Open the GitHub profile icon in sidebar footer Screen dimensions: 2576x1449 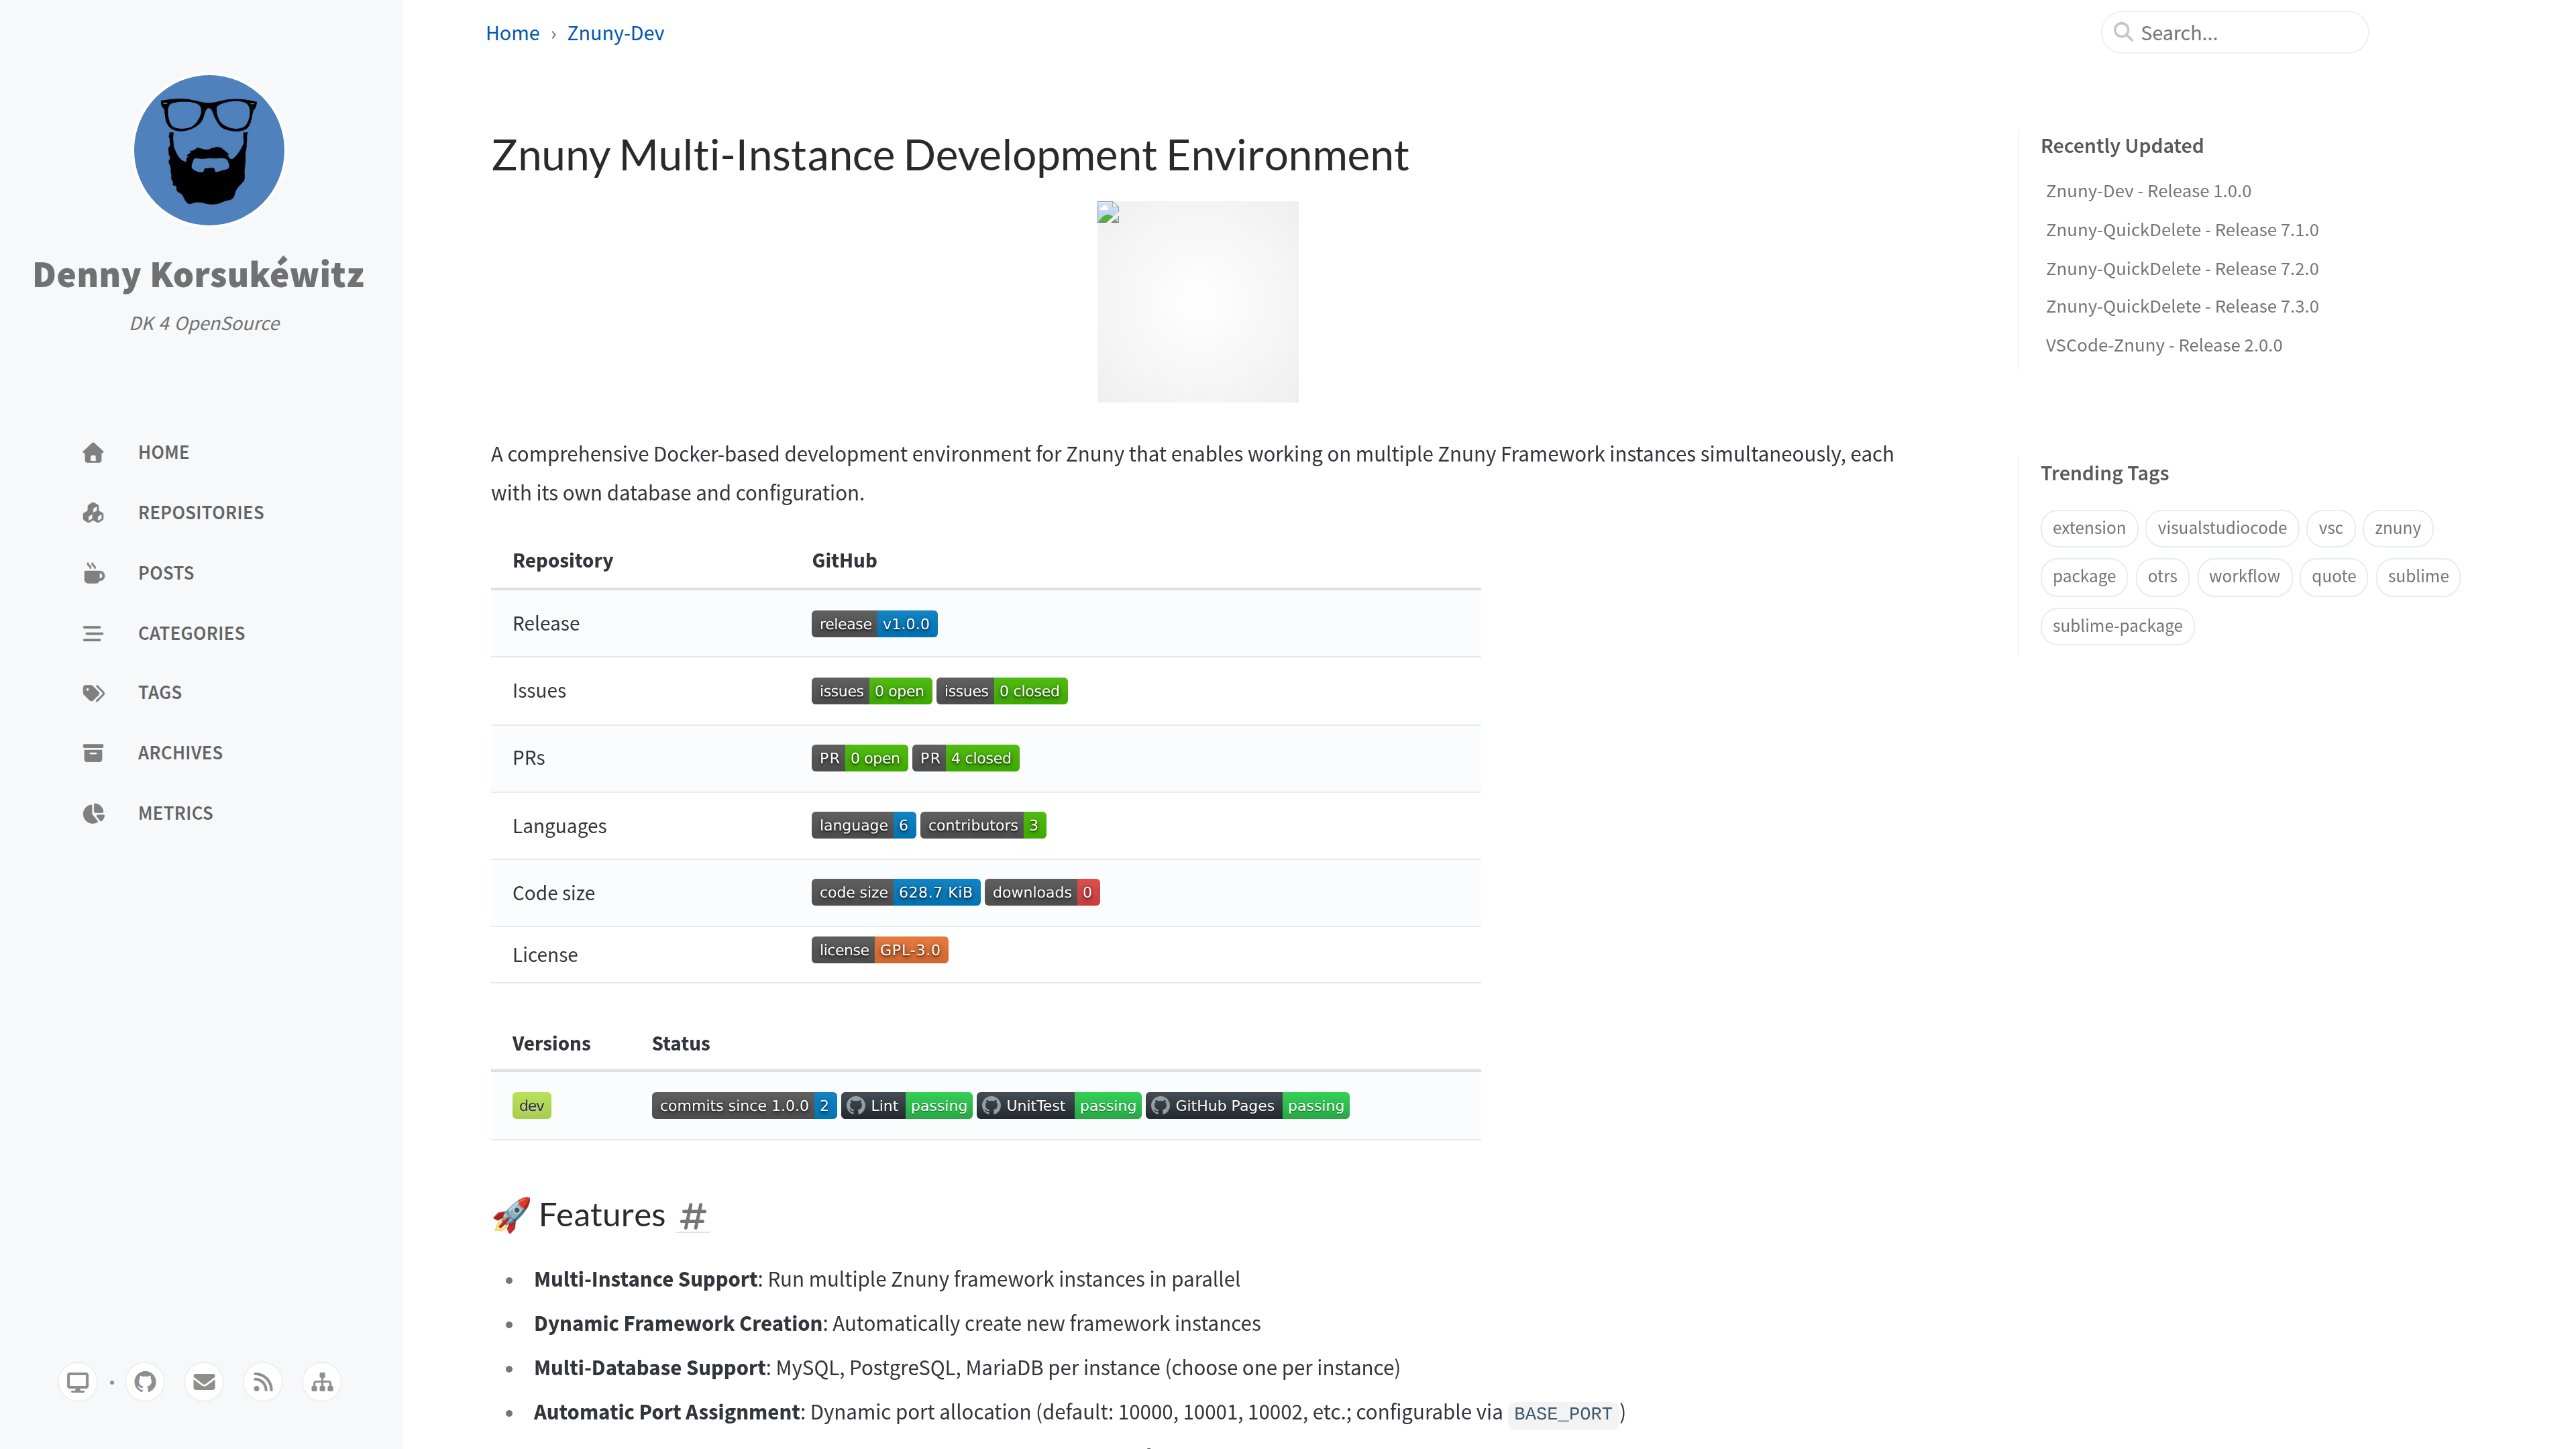145,1382
